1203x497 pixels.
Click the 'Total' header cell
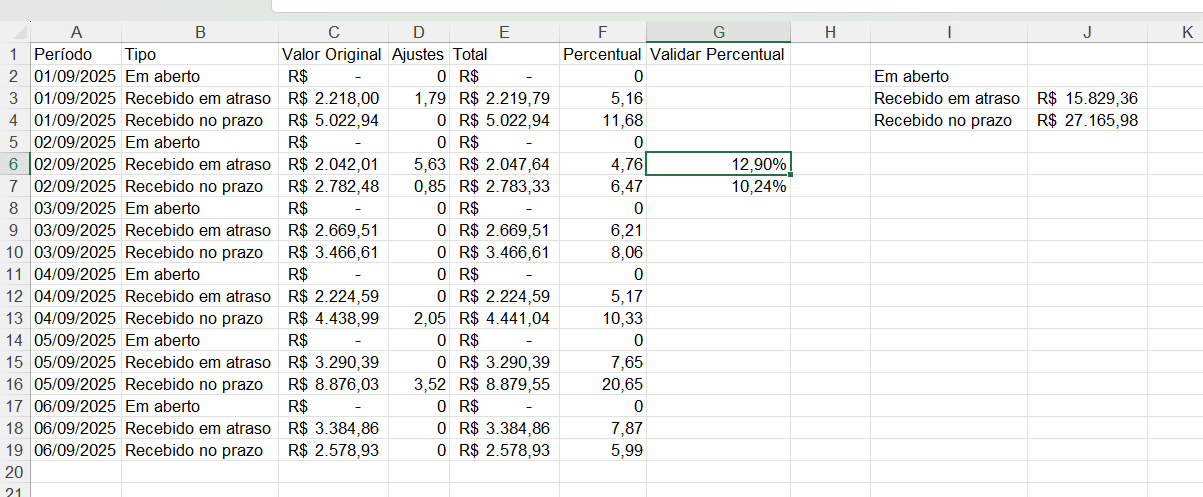tap(505, 54)
